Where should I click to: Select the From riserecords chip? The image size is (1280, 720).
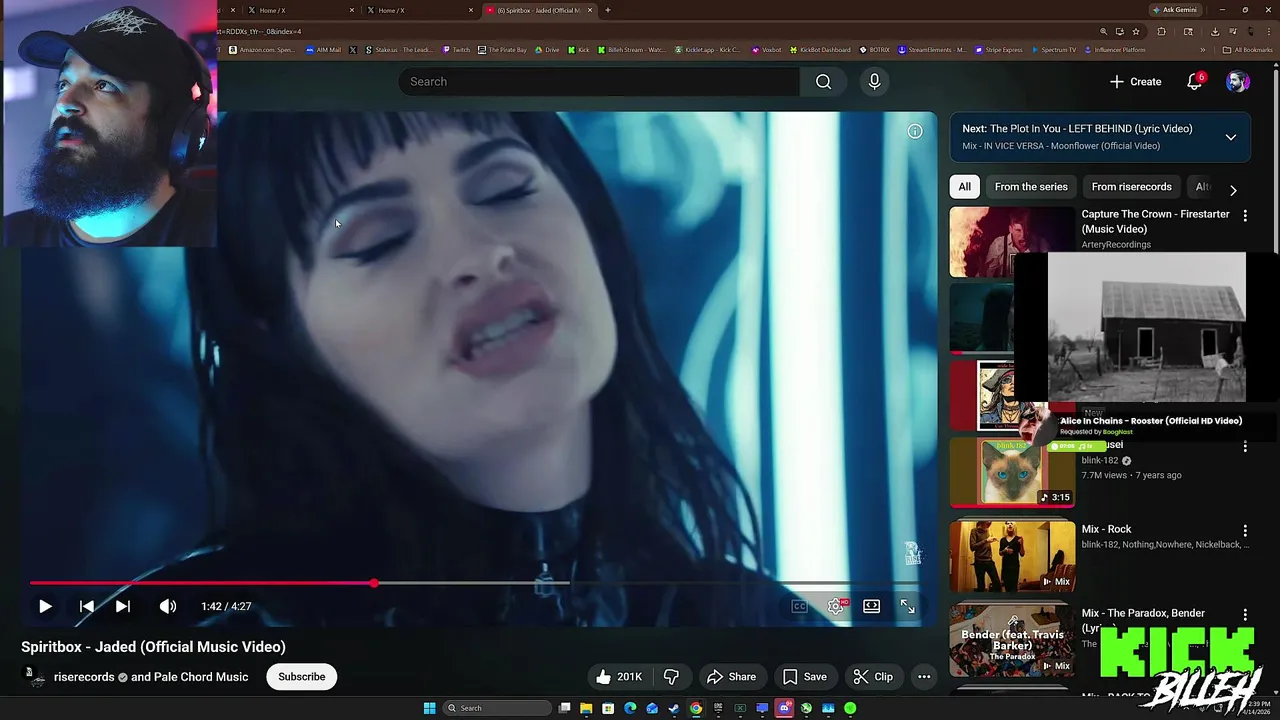(1131, 187)
